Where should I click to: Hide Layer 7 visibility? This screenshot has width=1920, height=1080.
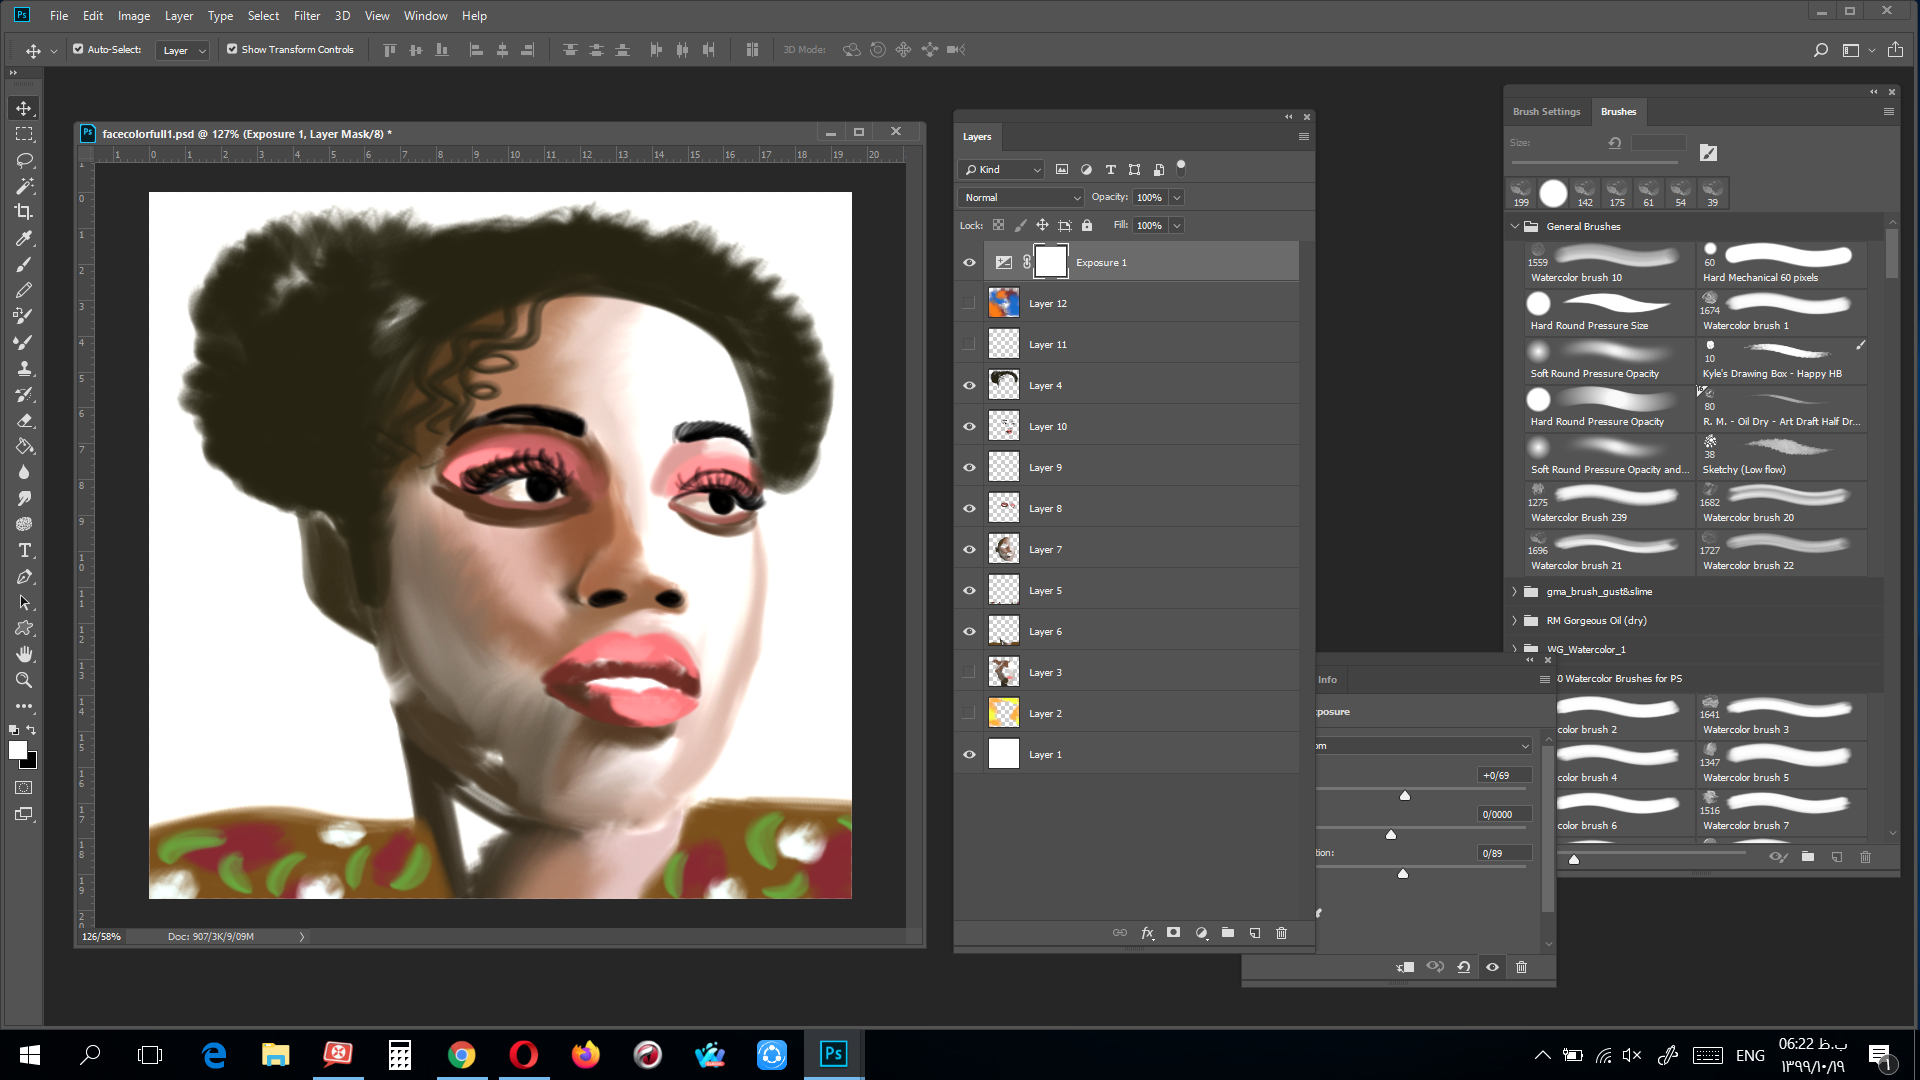click(969, 550)
